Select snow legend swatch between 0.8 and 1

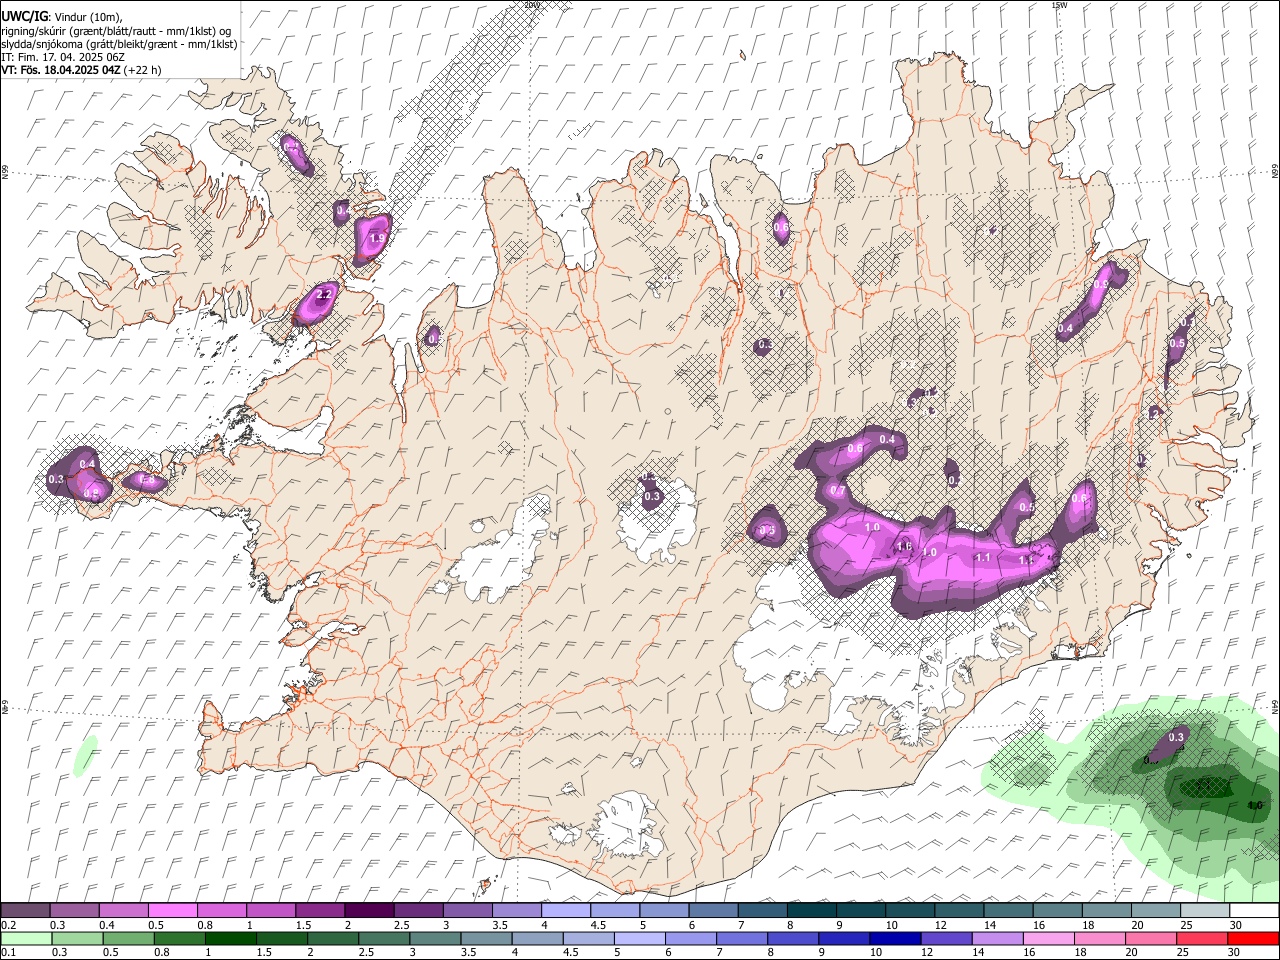click(221, 911)
